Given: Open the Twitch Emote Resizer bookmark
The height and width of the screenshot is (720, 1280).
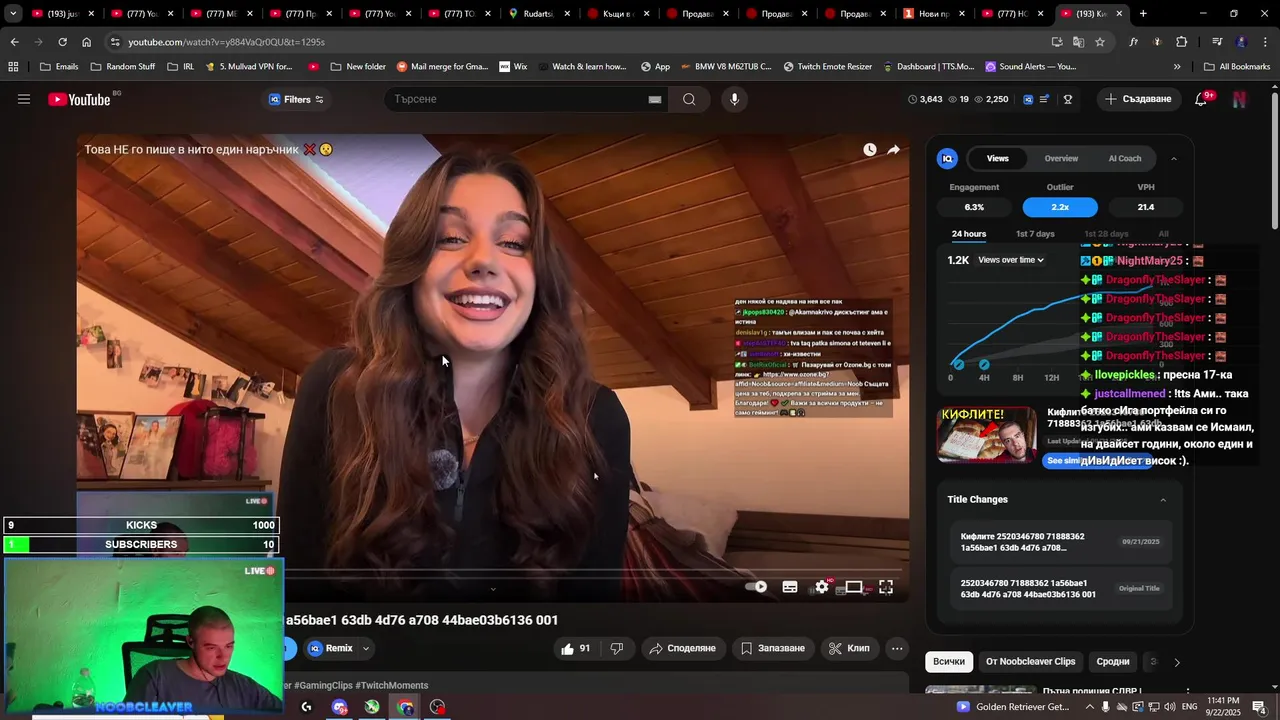Looking at the screenshot, I should click(827, 67).
